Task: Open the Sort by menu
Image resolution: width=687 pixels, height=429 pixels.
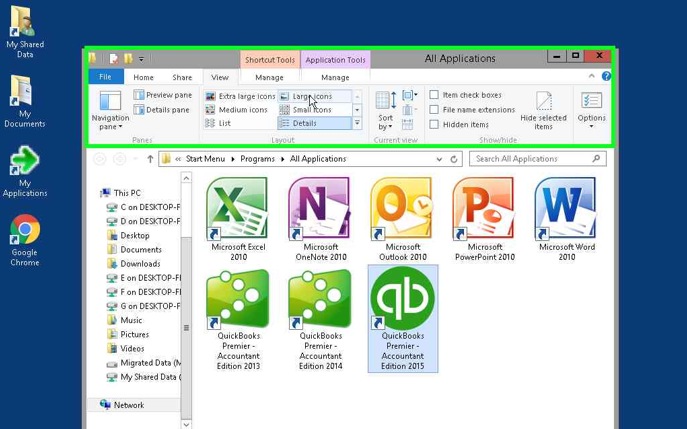Action: click(386, 110)
